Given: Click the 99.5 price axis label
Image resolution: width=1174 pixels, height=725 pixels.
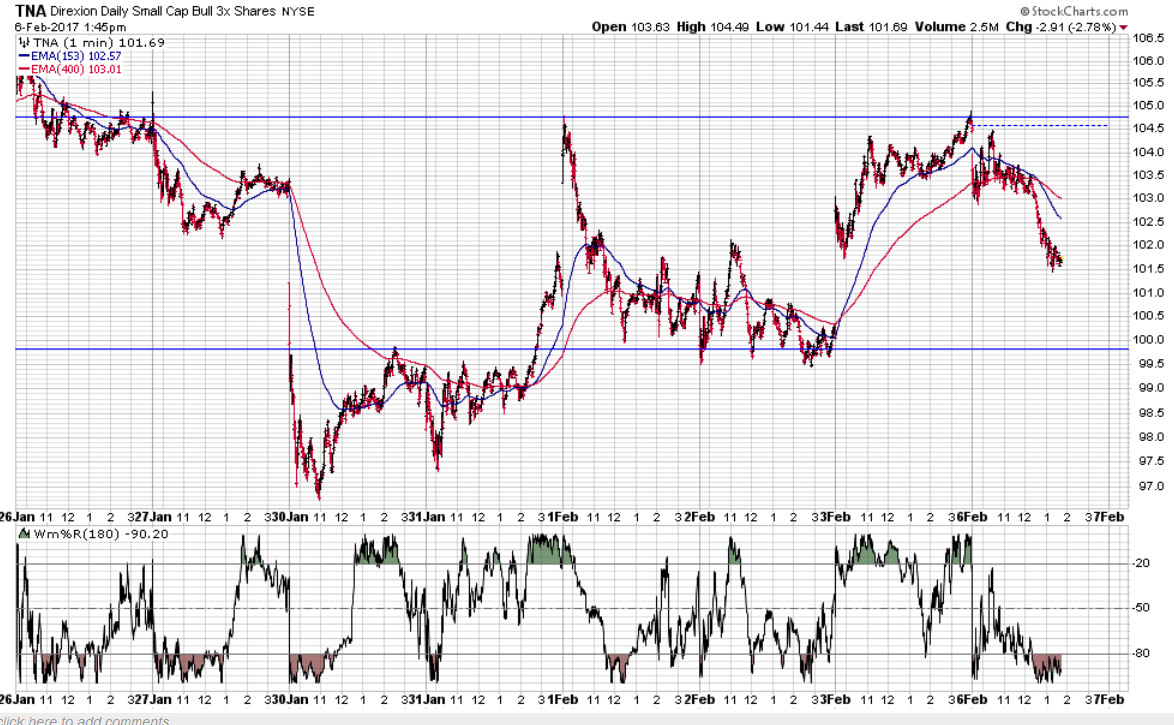Looking at the screenshot, I should click(1152, 364).
